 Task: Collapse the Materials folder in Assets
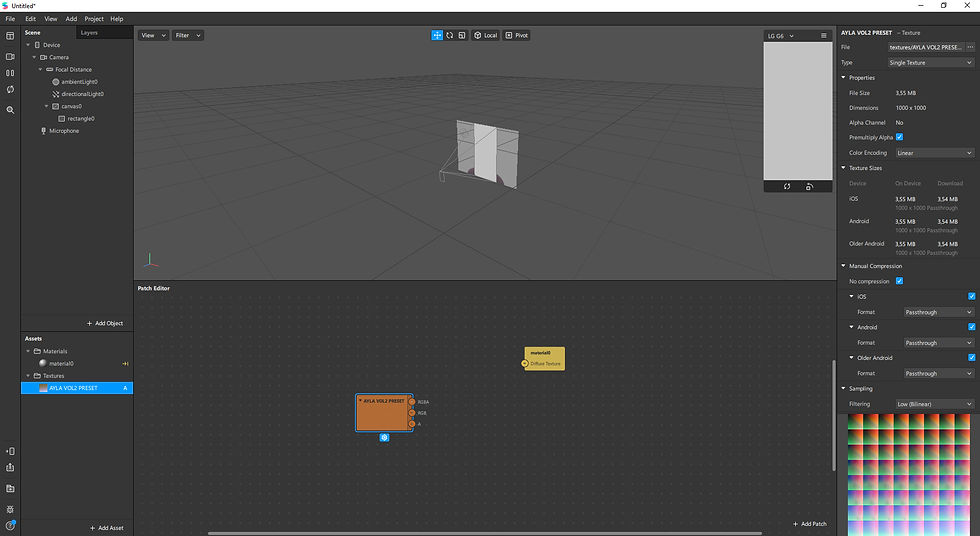[28, 351]
